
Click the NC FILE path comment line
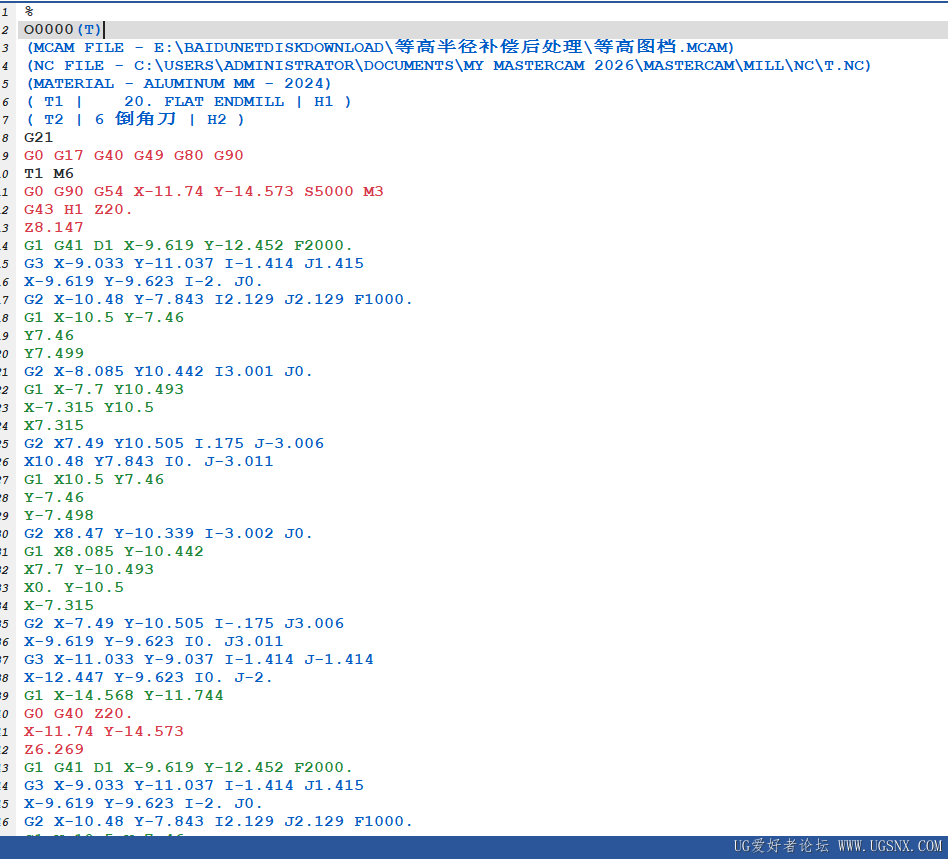click(448, 65)
